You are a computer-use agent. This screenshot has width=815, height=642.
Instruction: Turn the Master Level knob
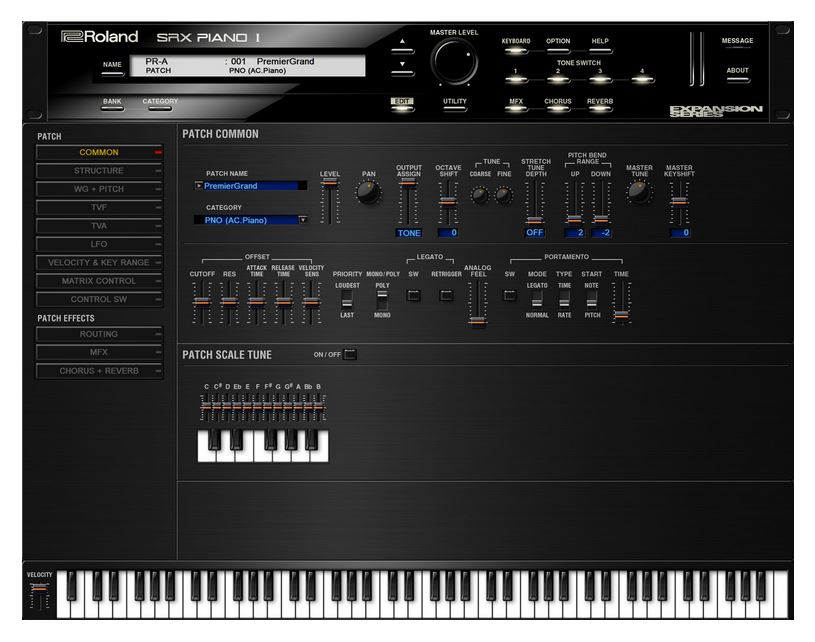click(454, 62)
